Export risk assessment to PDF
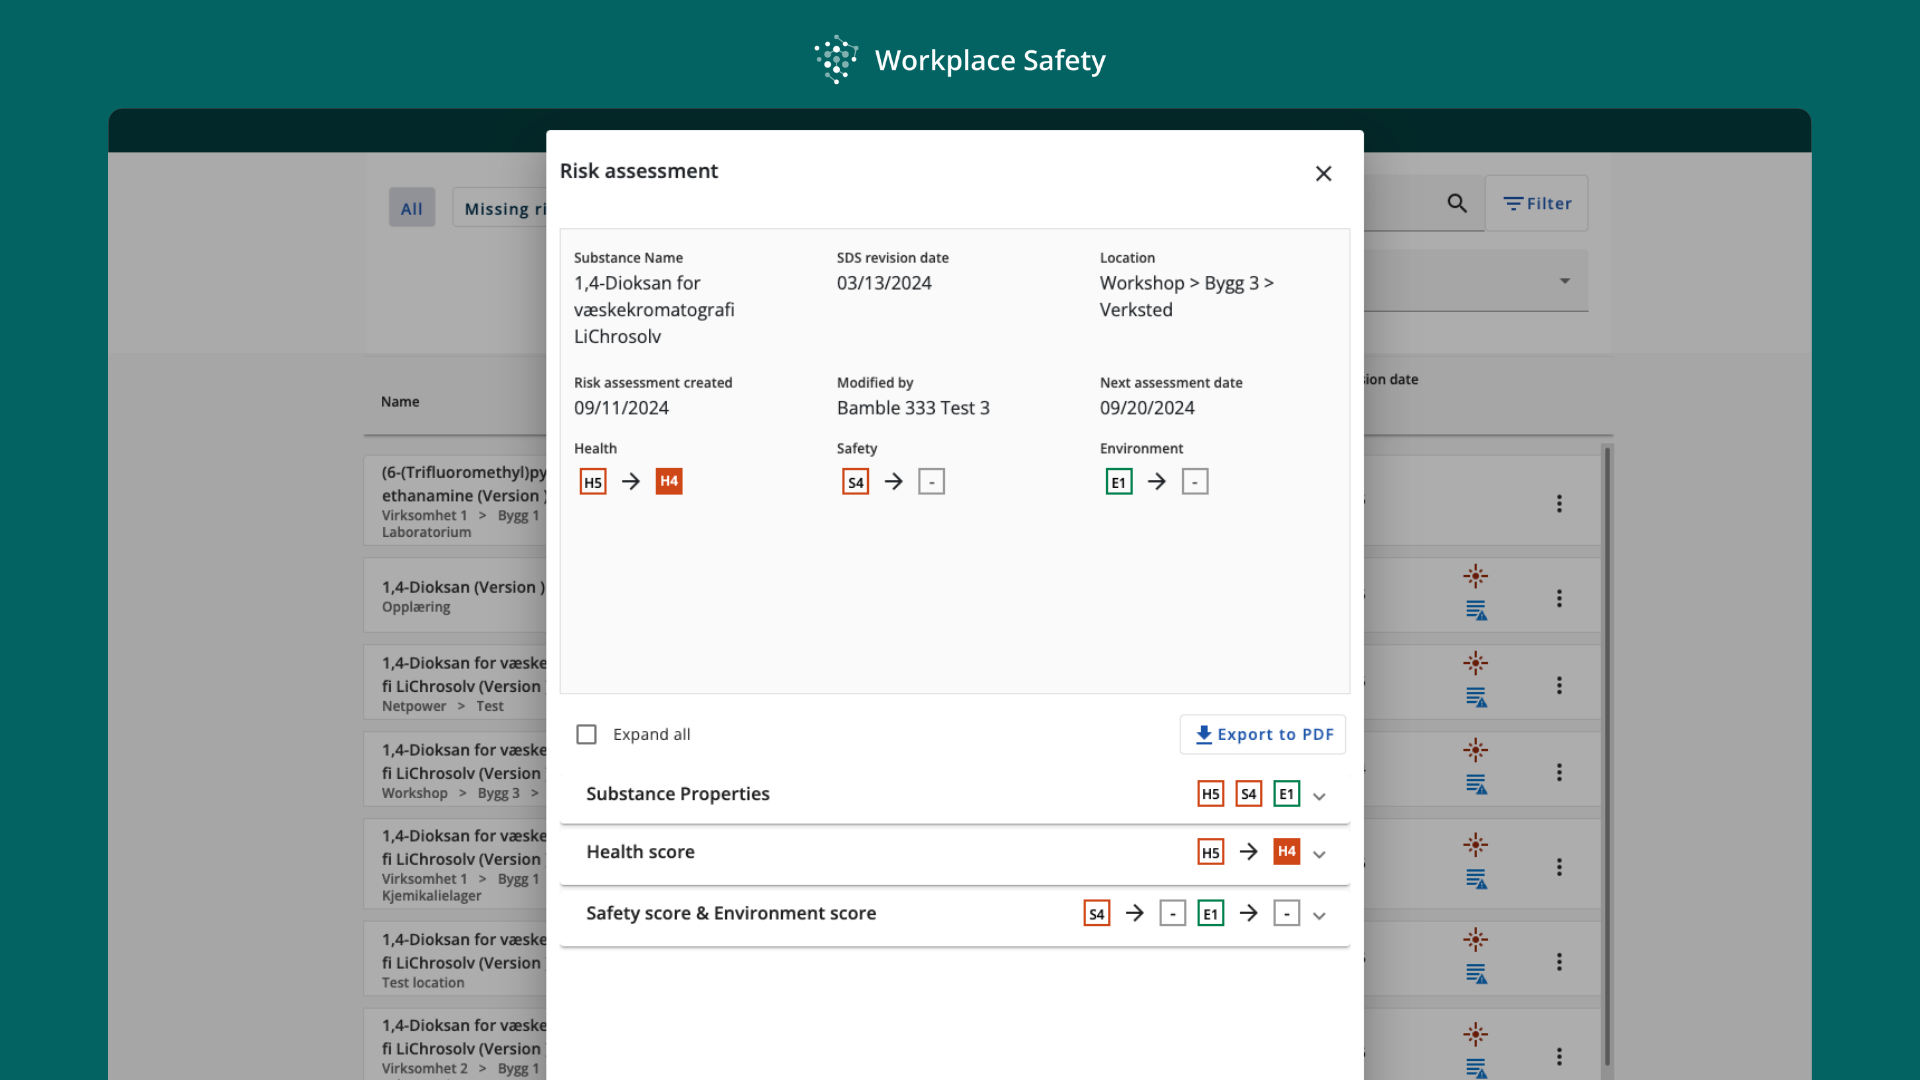Image resolution: width=1920 pixels, height=1080 pixels. pyautogui.click(x=1263, y=735)
